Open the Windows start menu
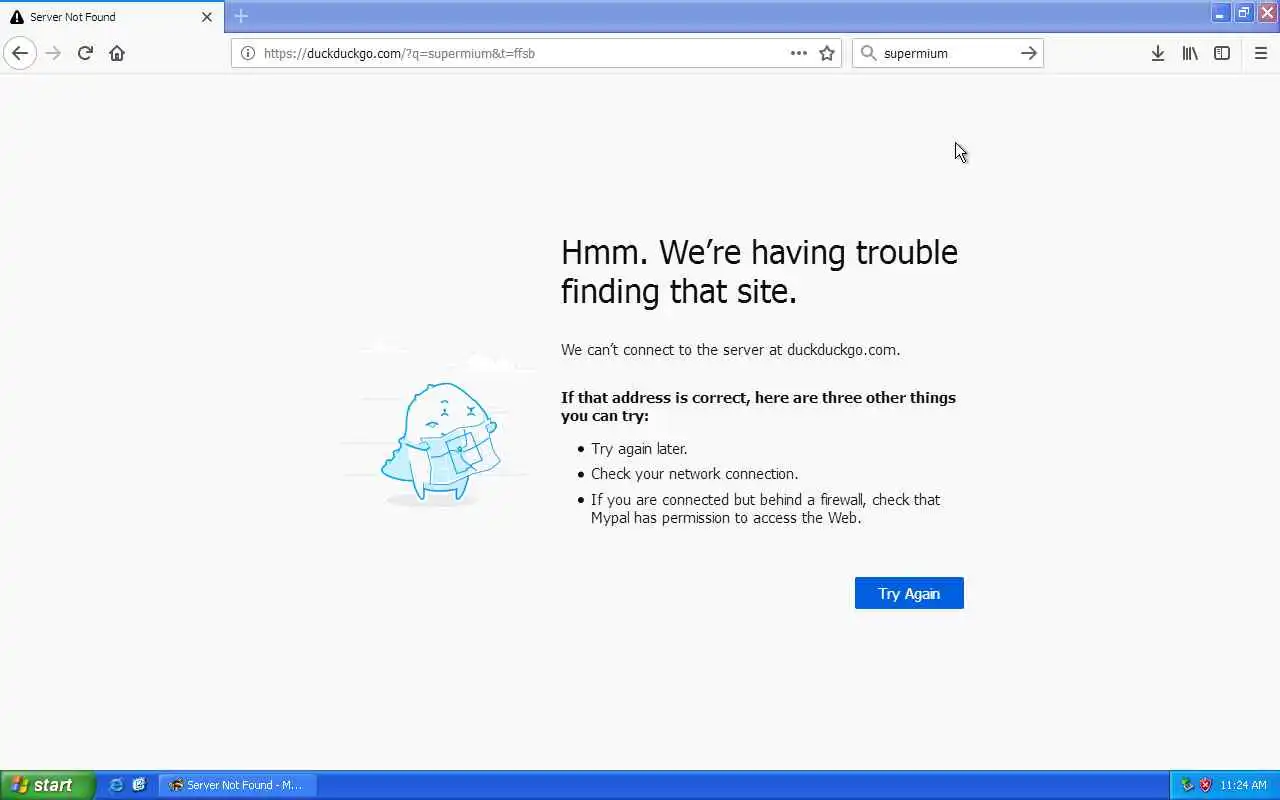The height and width of the screenshot is (800, 1280). [47, 785]
